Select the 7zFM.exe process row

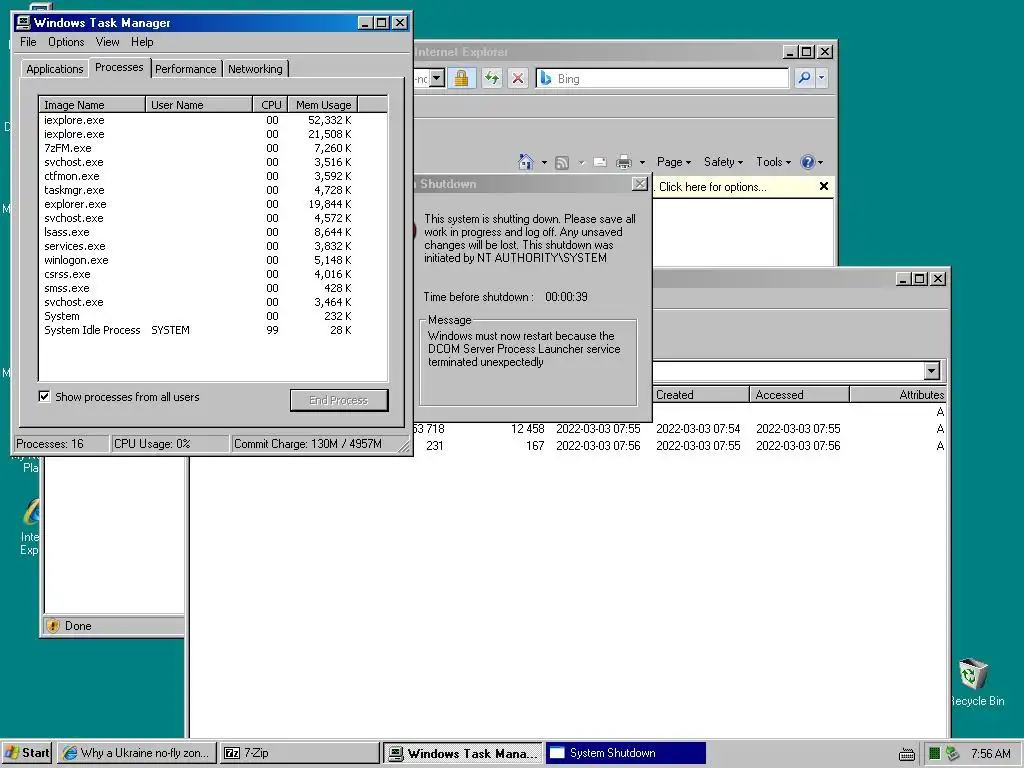pos(213,148)
